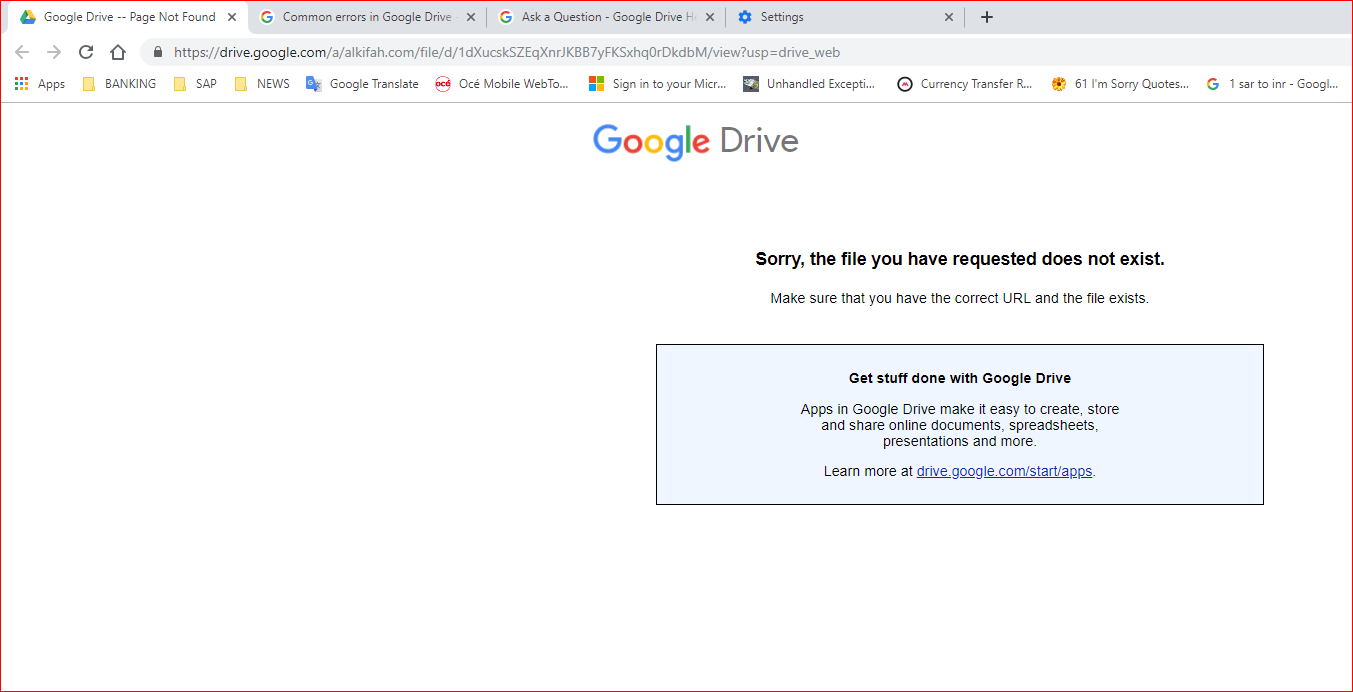Click the Google Drive logo
Viewport: 1353px width, 692px height.
tap(696, 142)
